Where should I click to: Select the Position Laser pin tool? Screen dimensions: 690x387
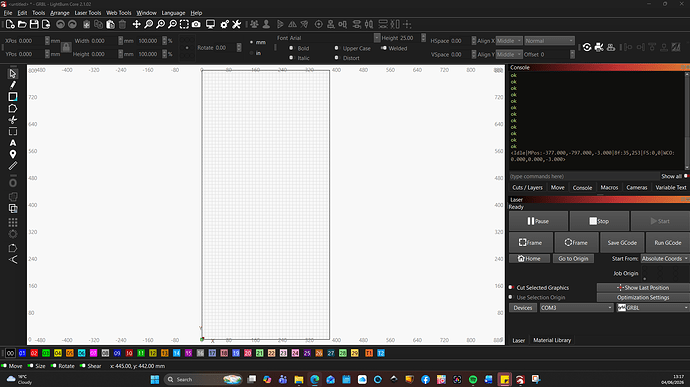pos(13,155)
